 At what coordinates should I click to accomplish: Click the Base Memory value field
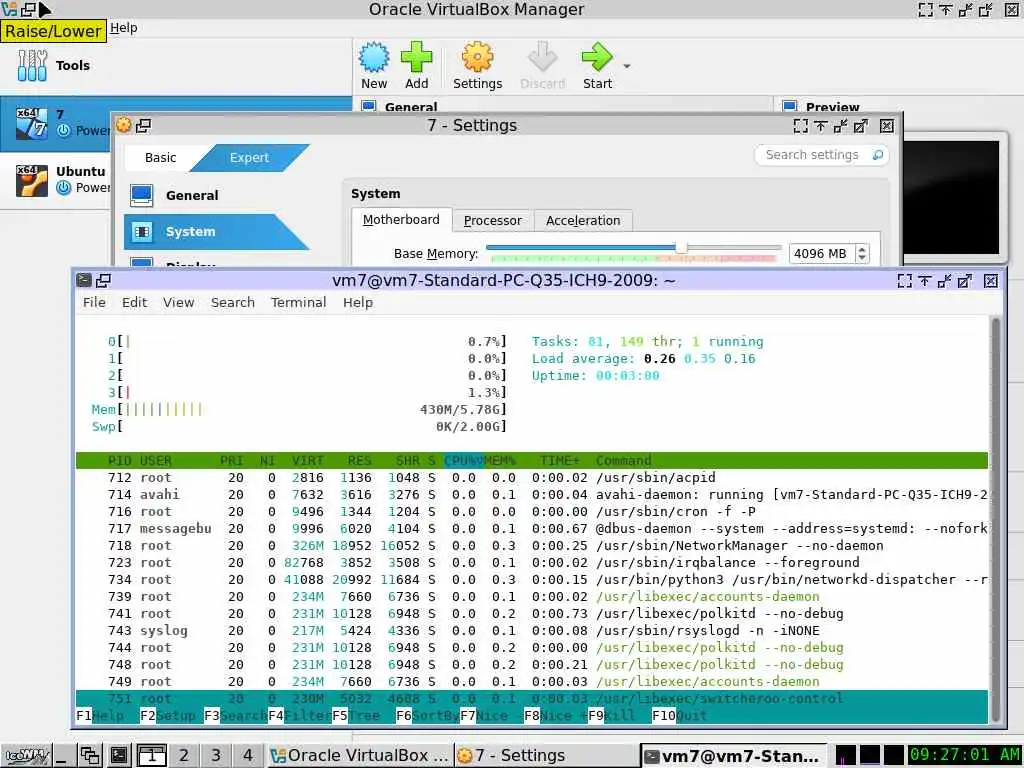(x=821, y=253)
